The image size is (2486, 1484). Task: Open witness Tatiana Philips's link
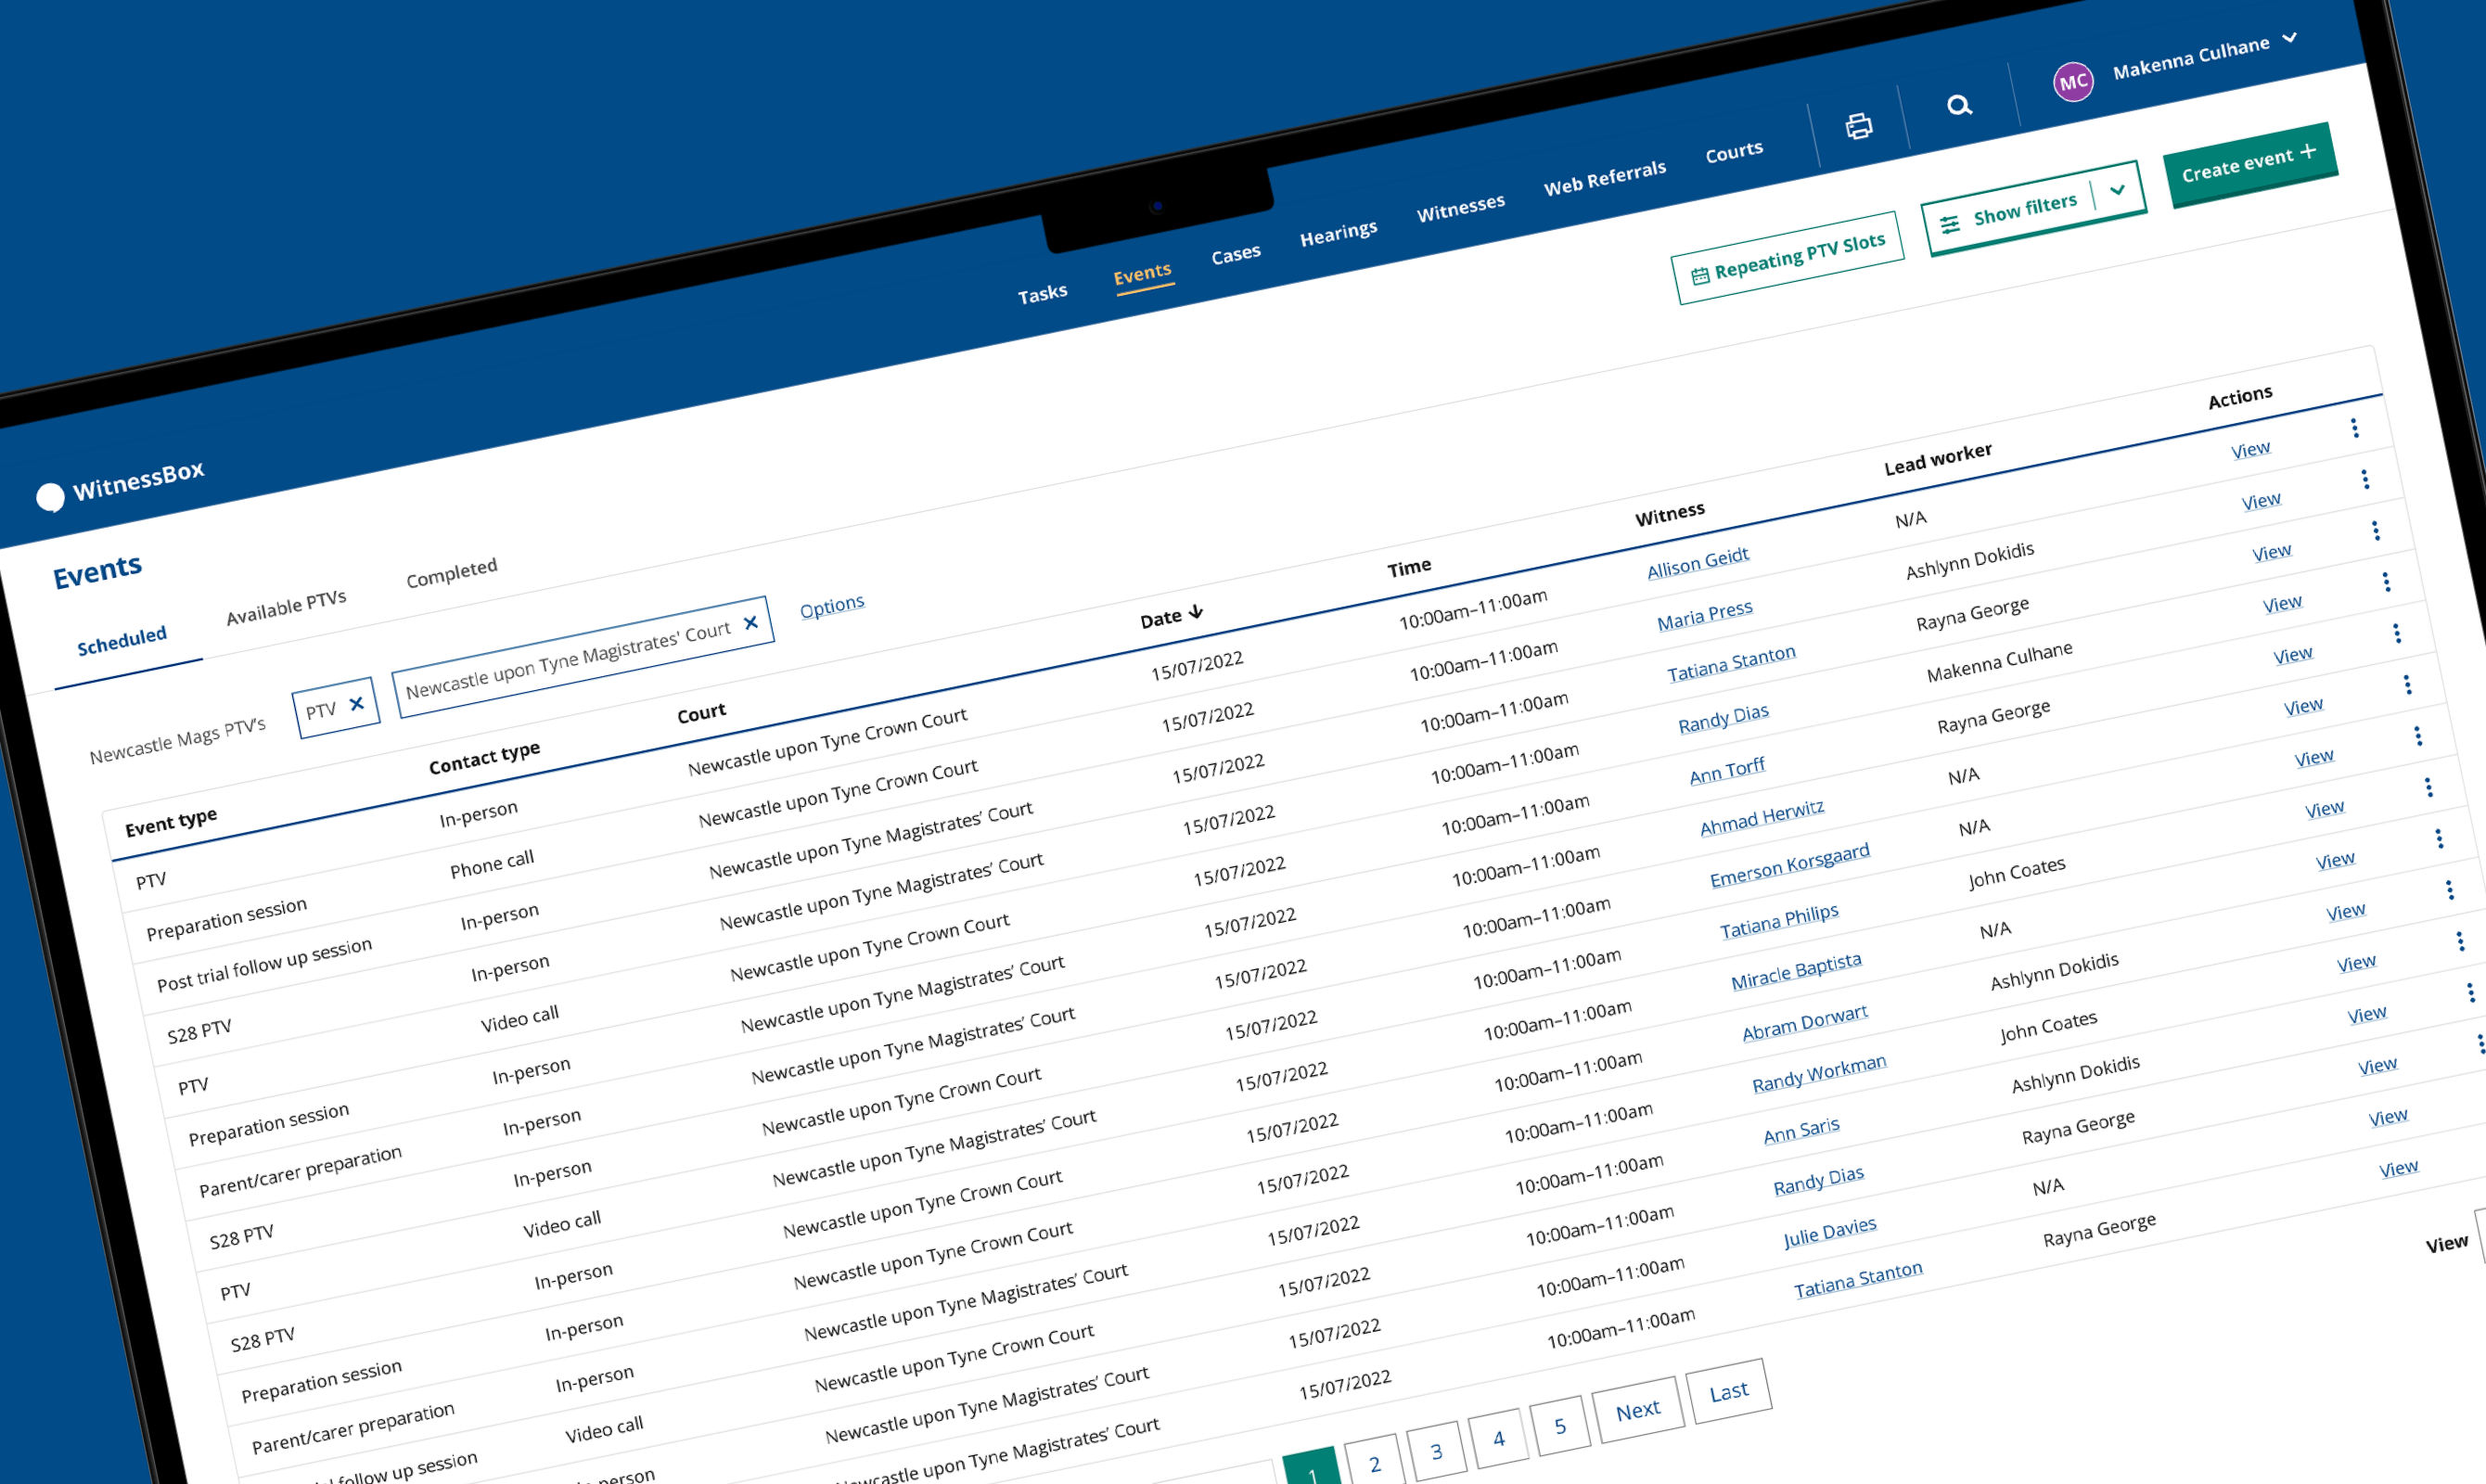pos(1778,921)
